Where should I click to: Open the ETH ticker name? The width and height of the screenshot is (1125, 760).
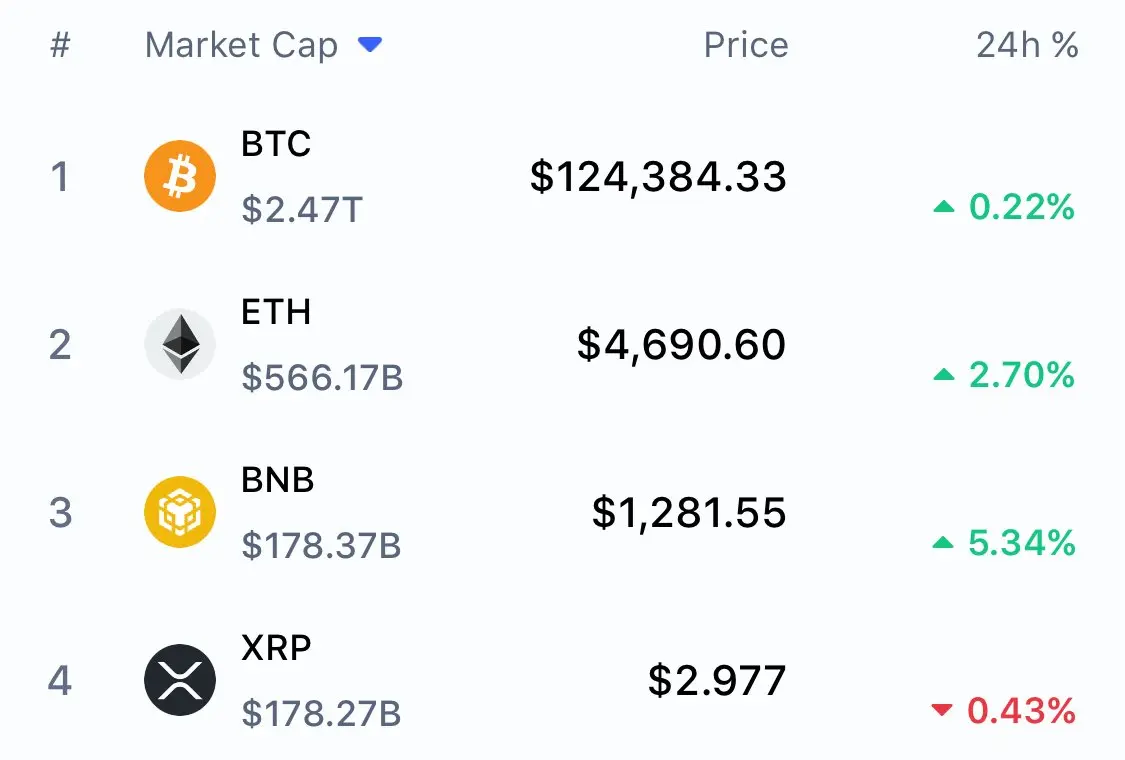(276, 311)
